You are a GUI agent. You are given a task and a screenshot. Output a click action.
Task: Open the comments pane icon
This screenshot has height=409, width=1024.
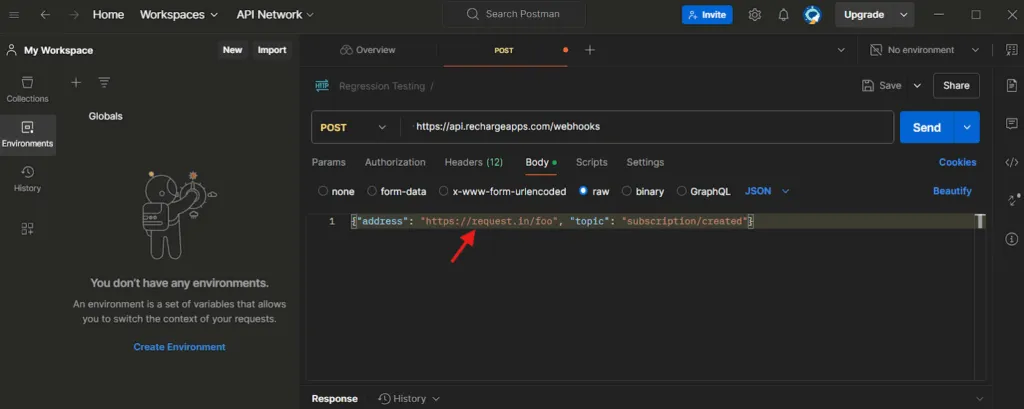(x=1012, y=123)
